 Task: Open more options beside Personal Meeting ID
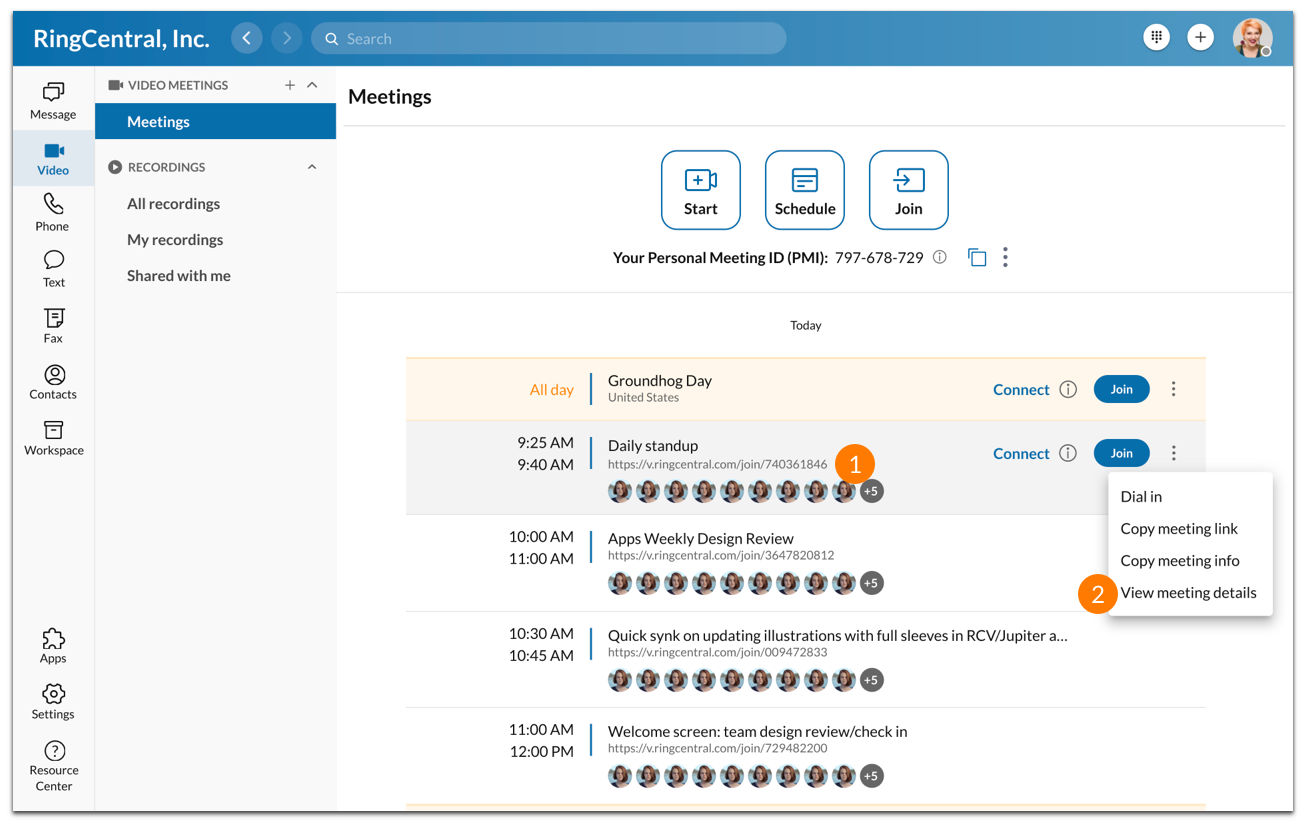[1005, 258]
